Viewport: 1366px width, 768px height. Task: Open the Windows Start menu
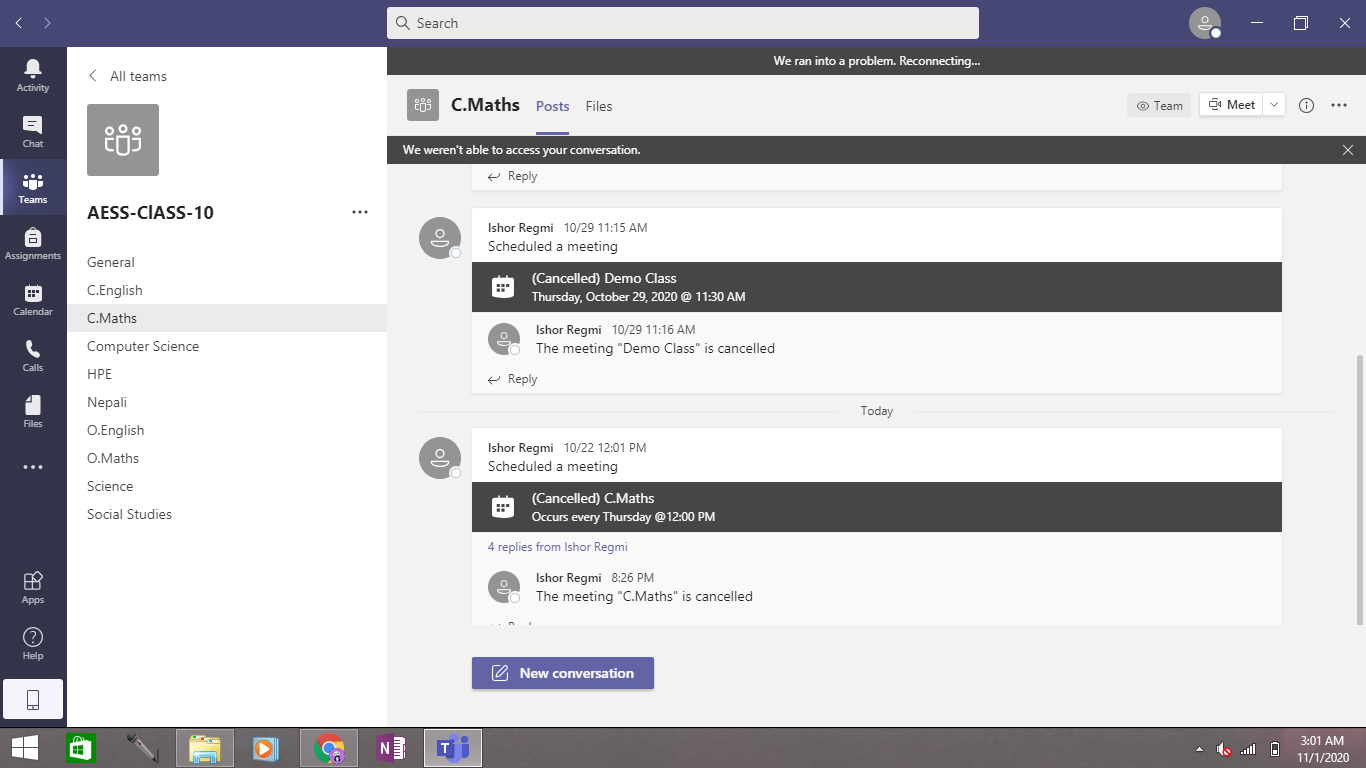pos(25,748)
